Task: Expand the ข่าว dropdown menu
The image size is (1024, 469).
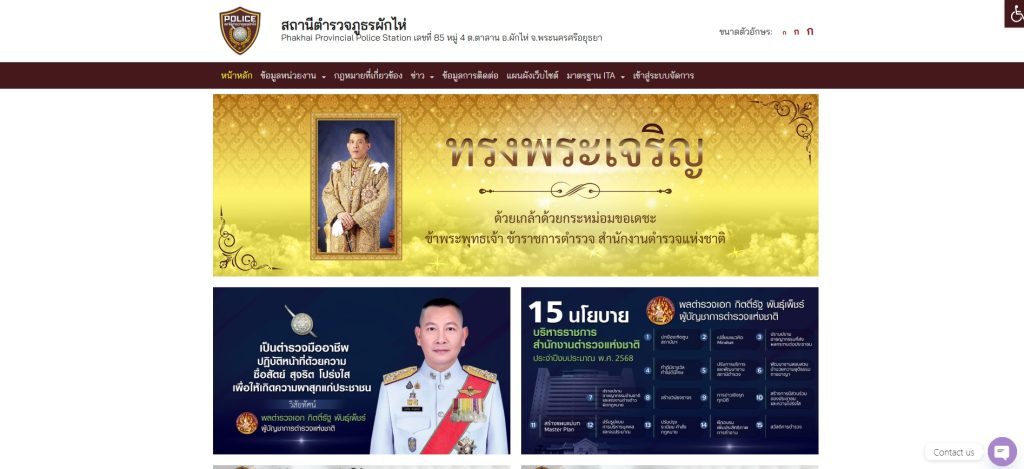Action: click(422, 76)
